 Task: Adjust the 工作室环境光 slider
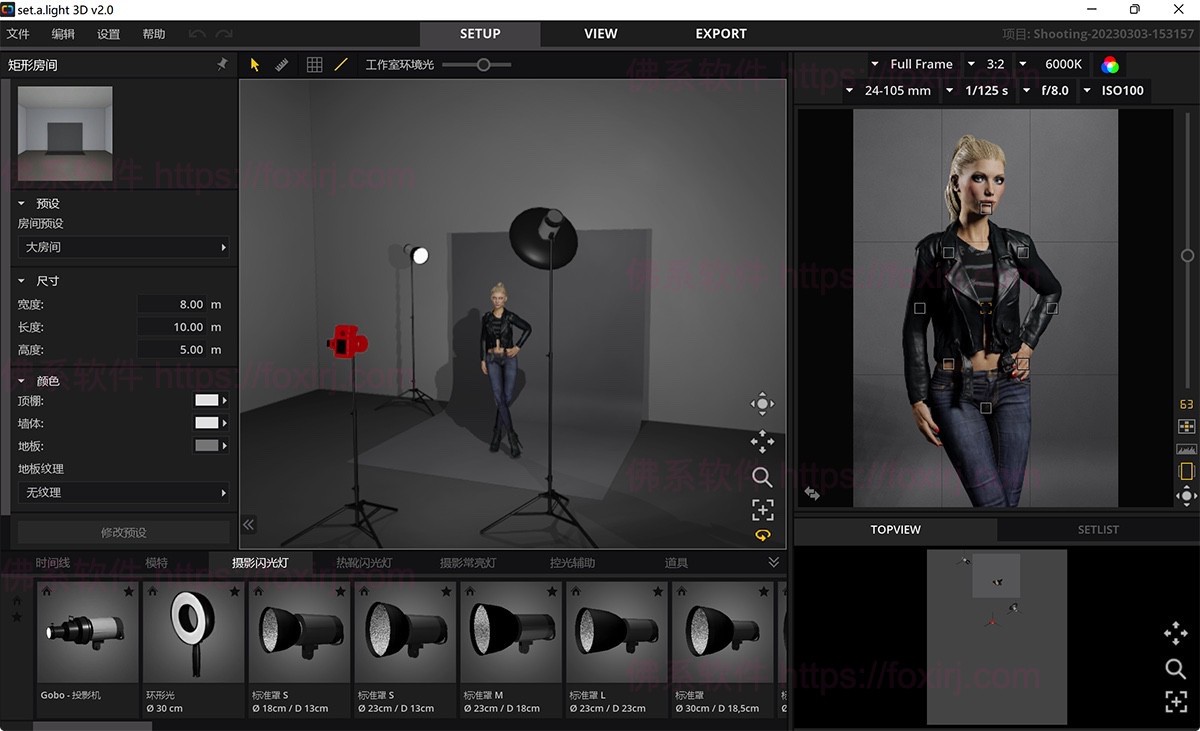click(483, 65)
